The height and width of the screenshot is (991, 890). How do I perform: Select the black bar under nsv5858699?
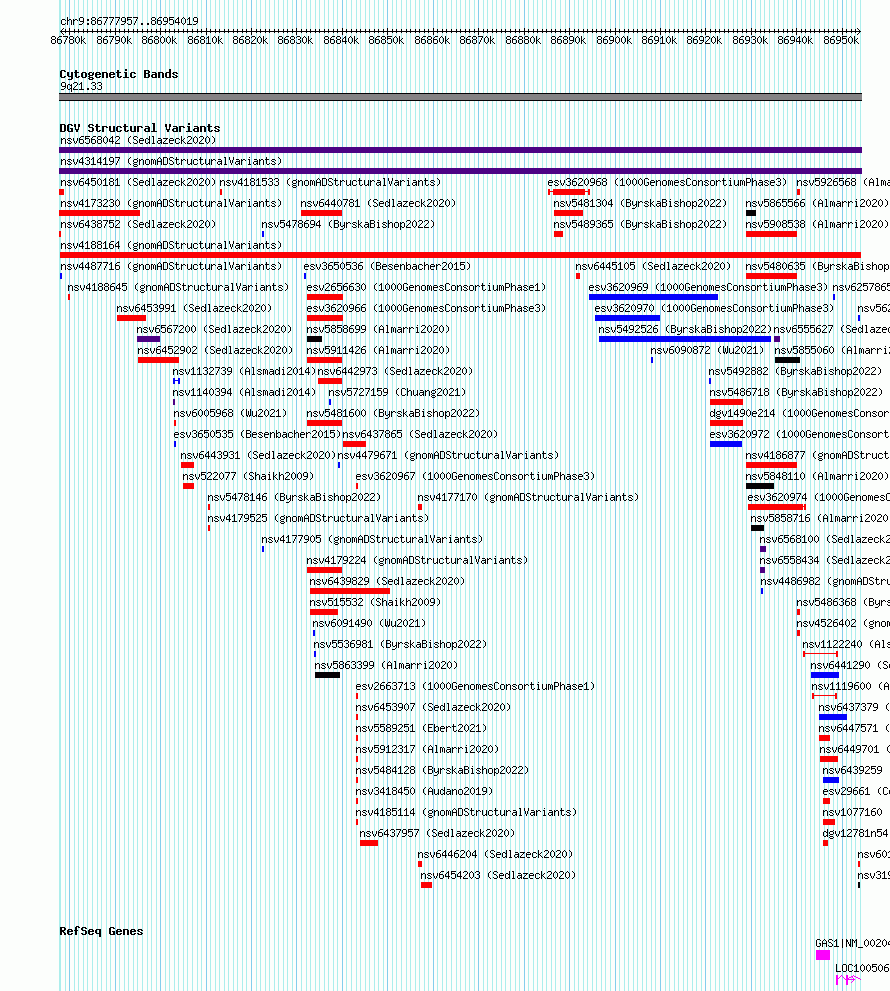tap(314, 339)
